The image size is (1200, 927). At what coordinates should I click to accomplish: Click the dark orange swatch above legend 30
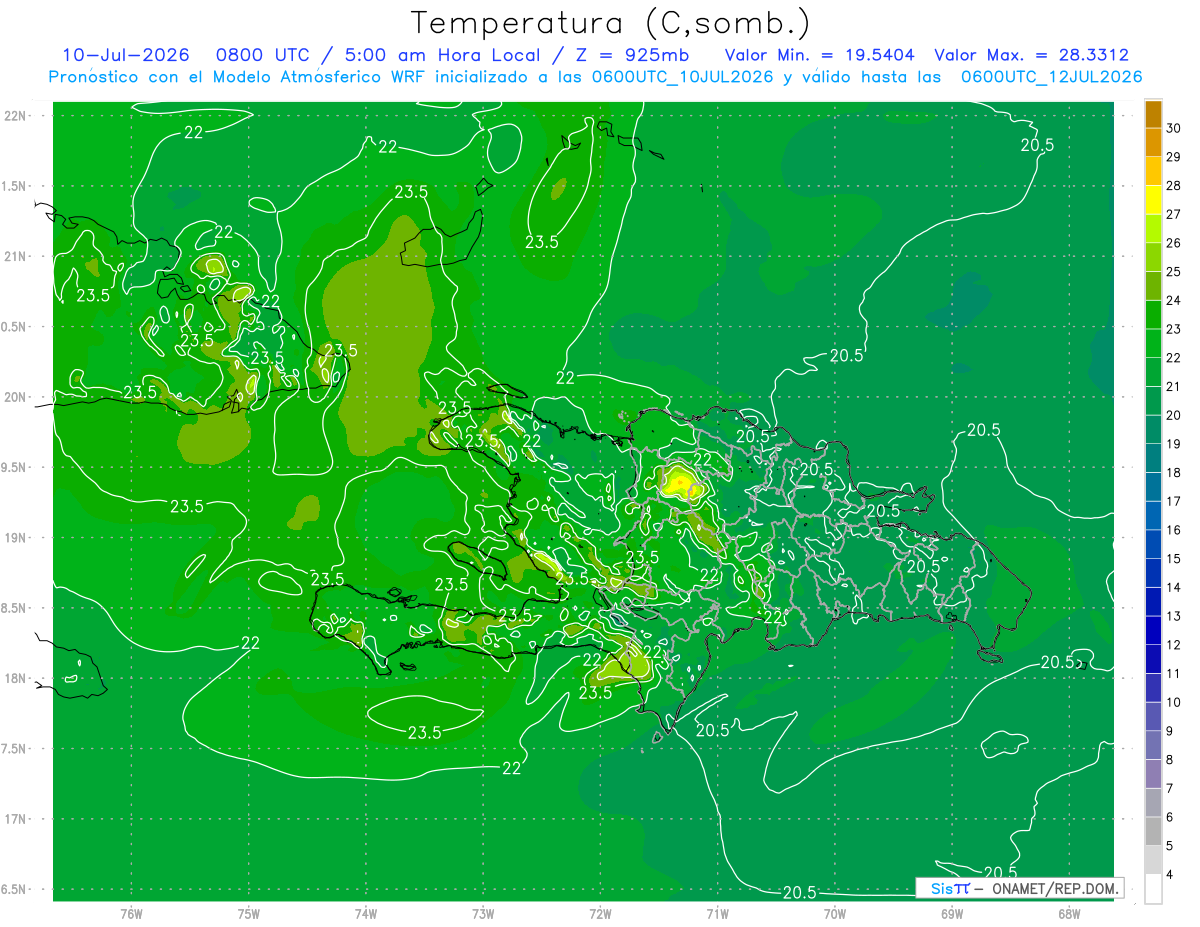coord(1153,114)
